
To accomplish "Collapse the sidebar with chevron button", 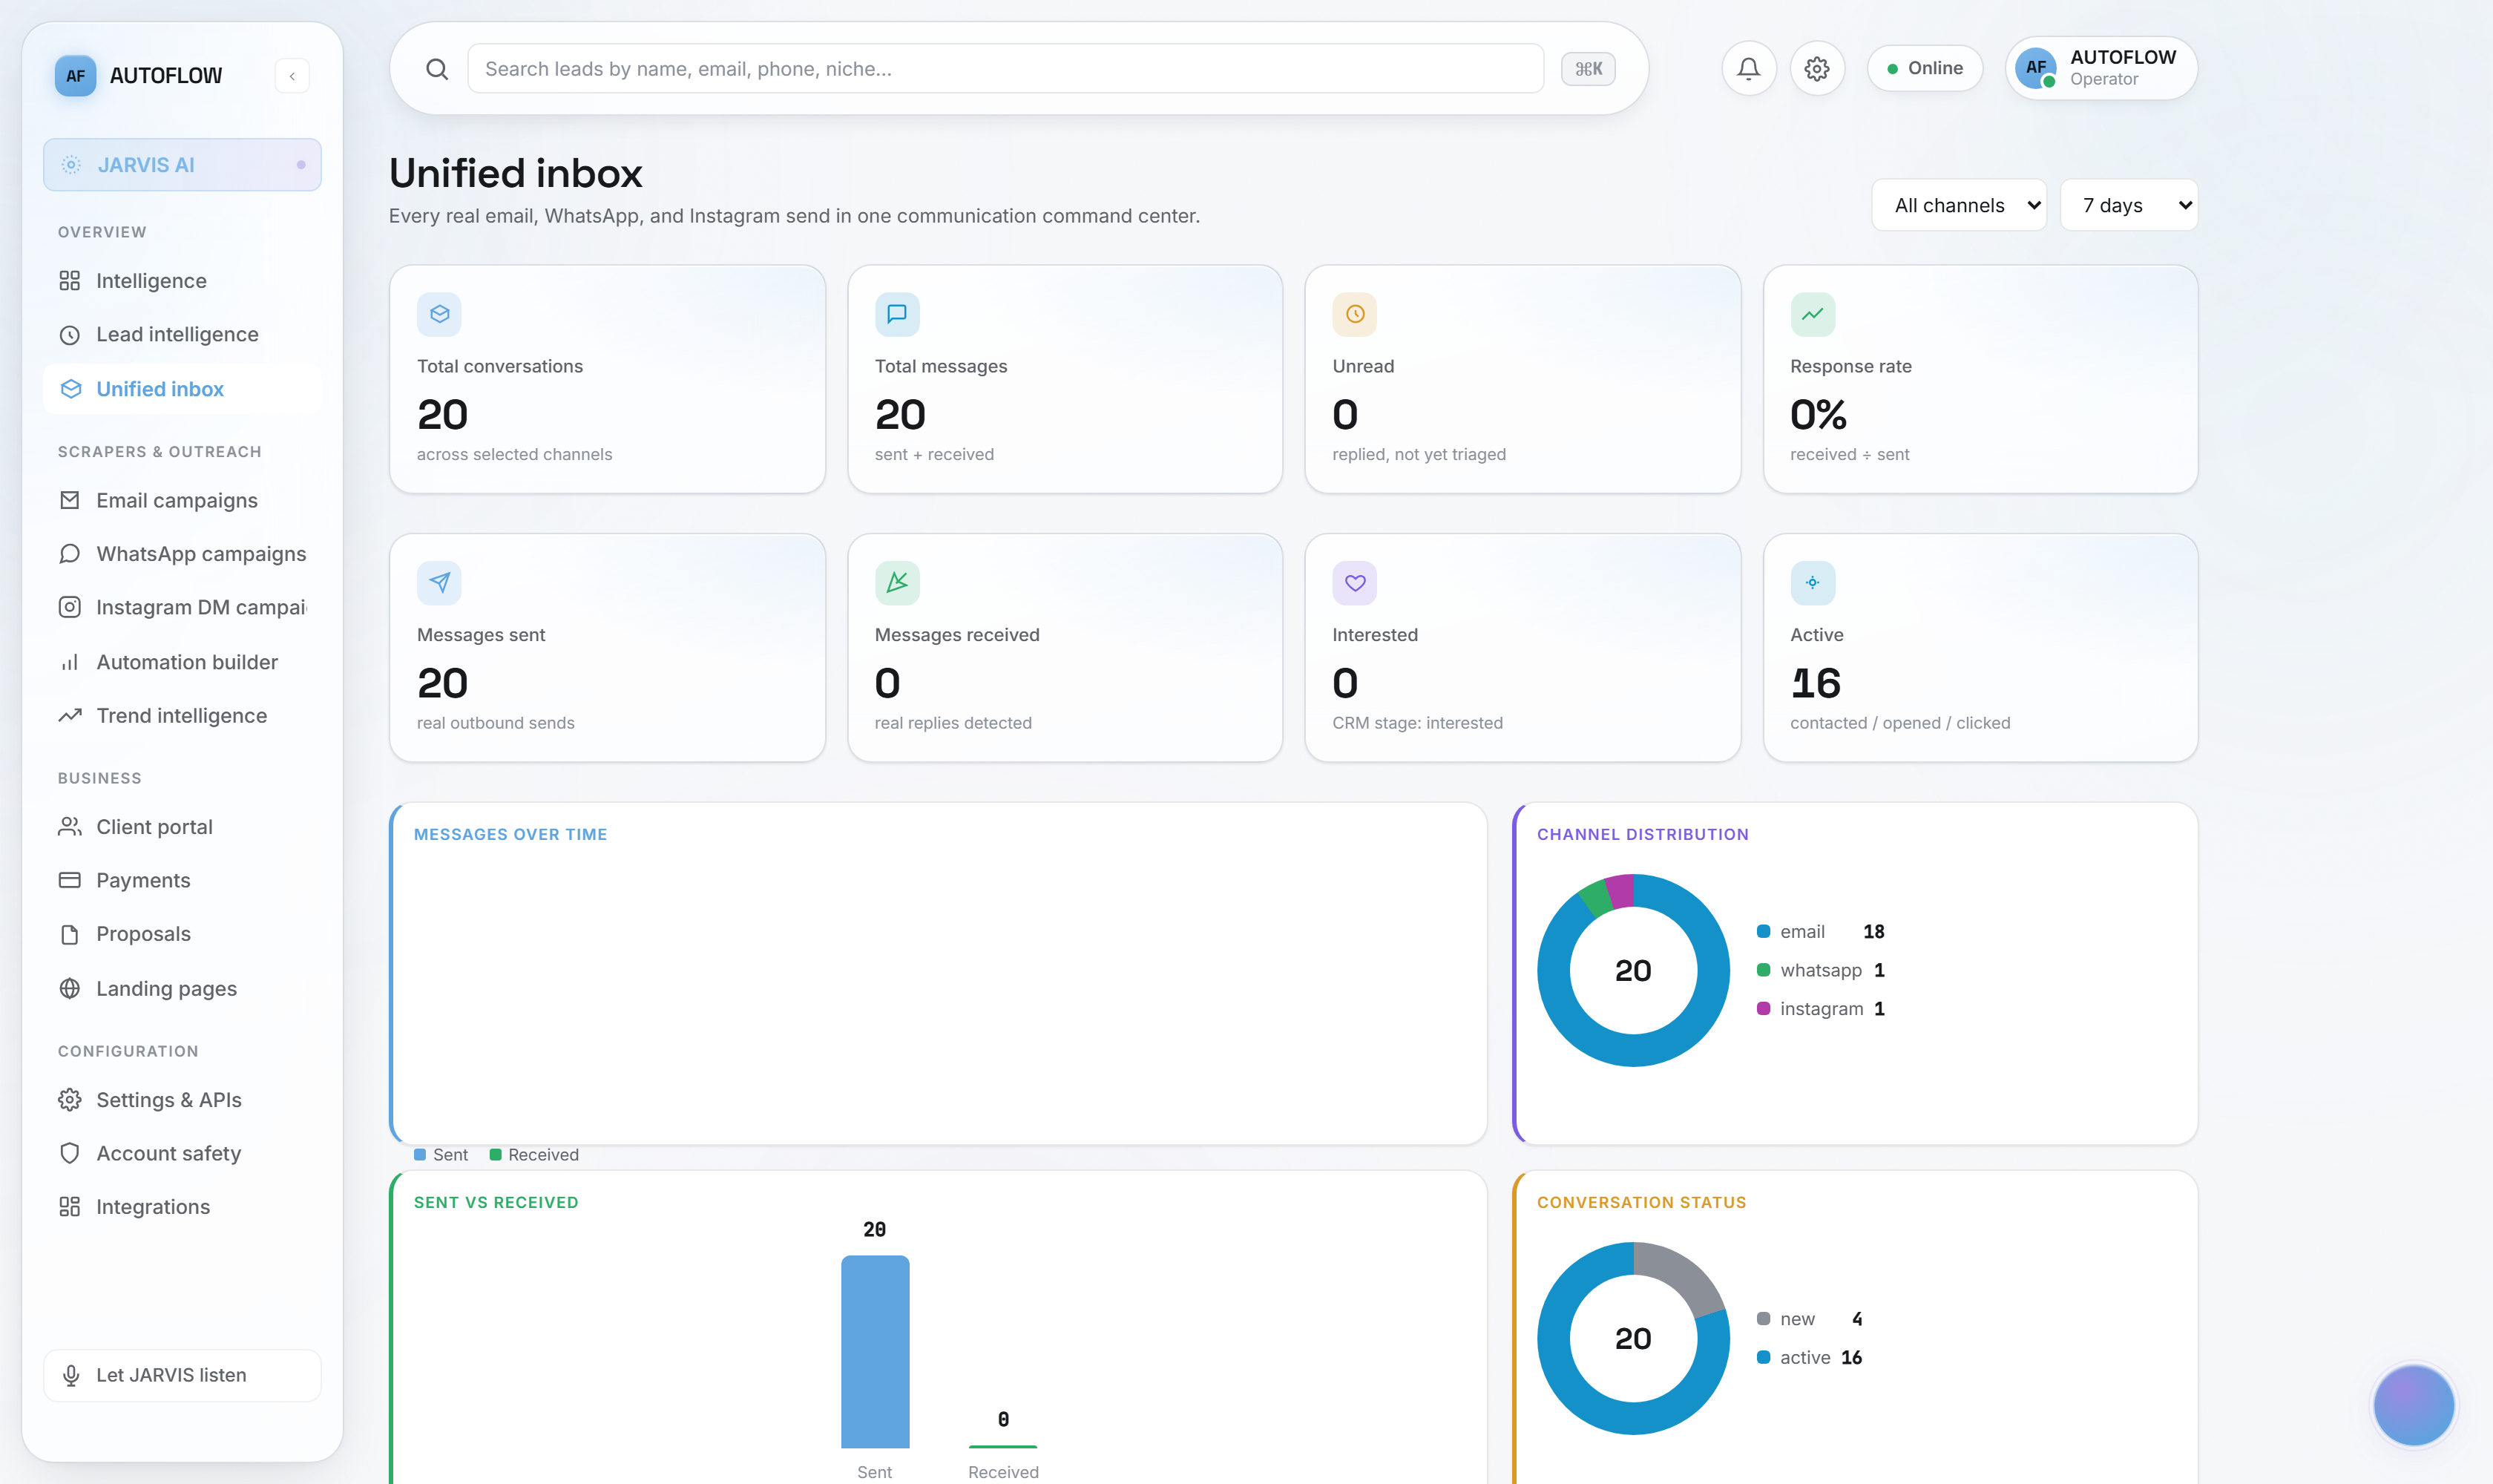I will 292,76.
